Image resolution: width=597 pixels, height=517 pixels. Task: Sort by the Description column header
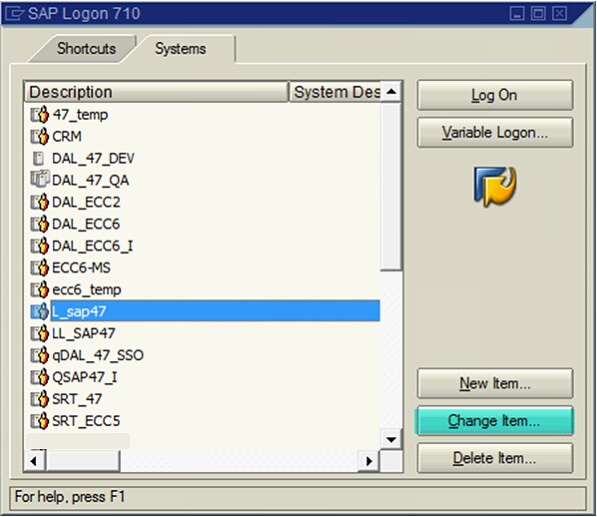(156, 92)
